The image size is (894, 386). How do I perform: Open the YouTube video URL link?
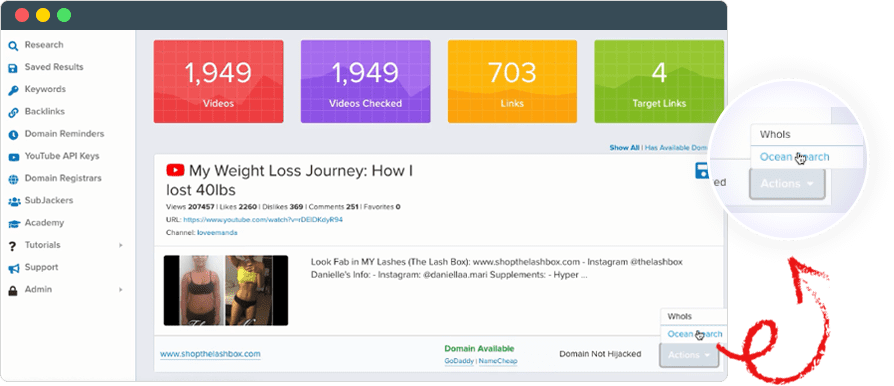coord(263,220)
